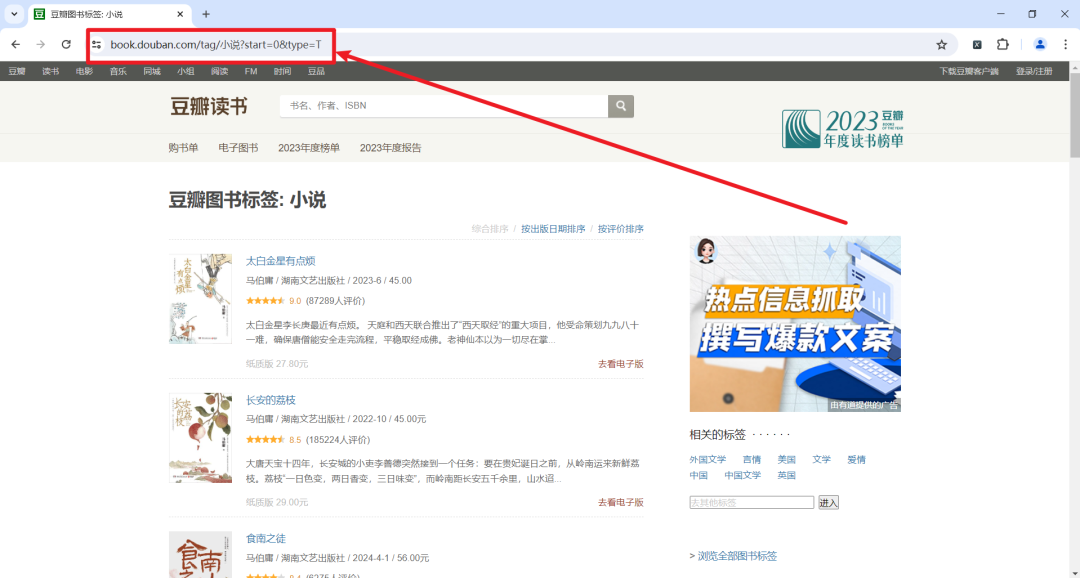
Task: Click the 长安的荔枝 book cover
Action: (x=200, y=437)
